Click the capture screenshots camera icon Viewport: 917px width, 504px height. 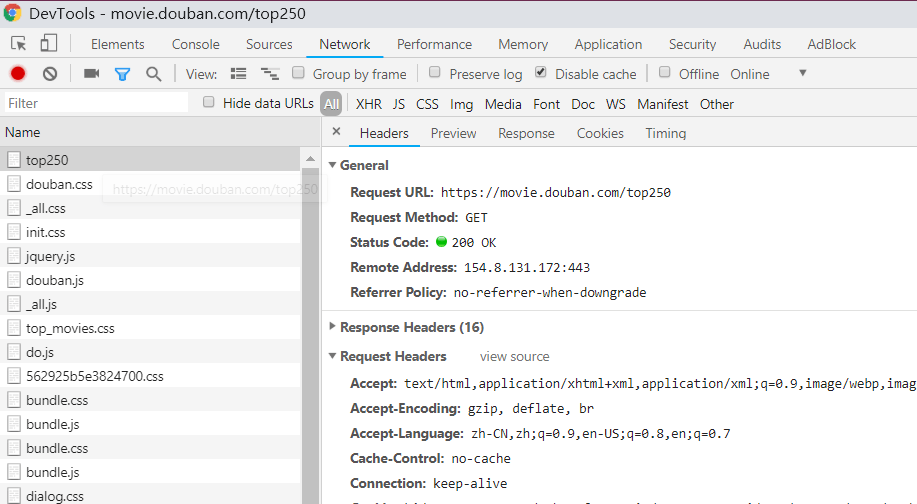(x=91, y=74)
